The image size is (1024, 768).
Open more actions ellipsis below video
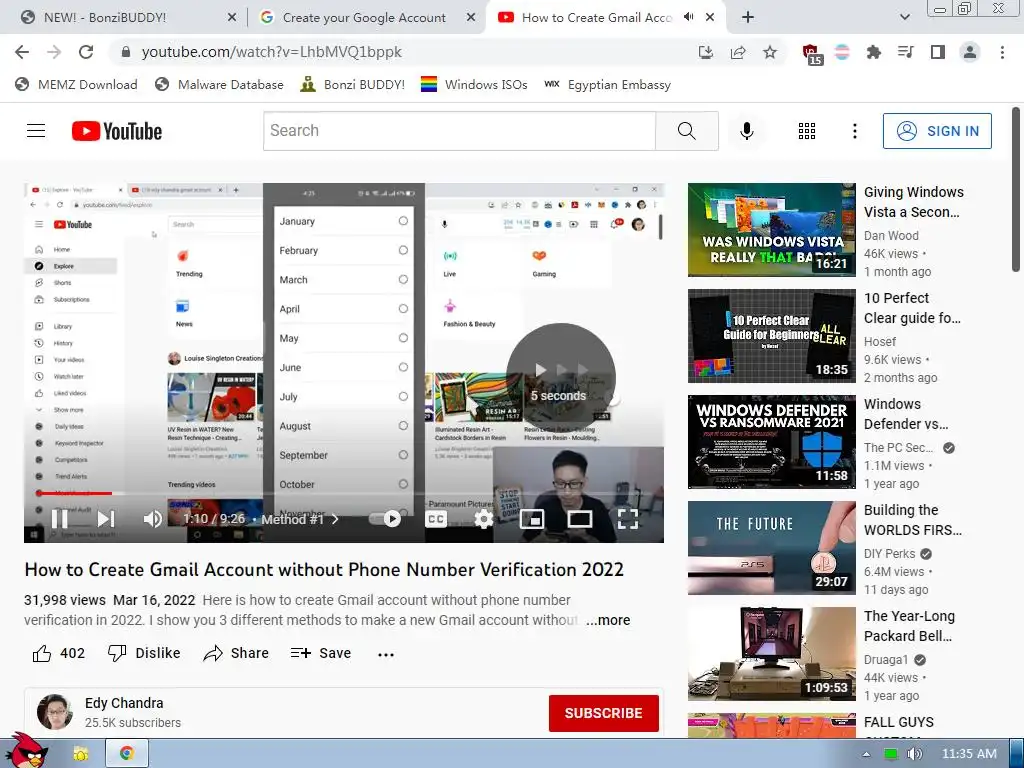pyautogui.click(x=386, y=654)
